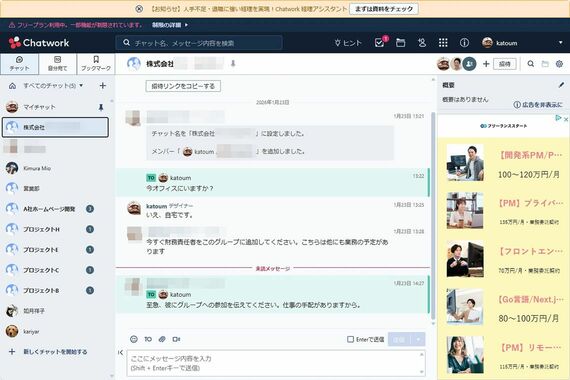Viewport: 570px width, 380px height.
Task: Click plus icon beside すべてのチャット
Action: (103, 86)
